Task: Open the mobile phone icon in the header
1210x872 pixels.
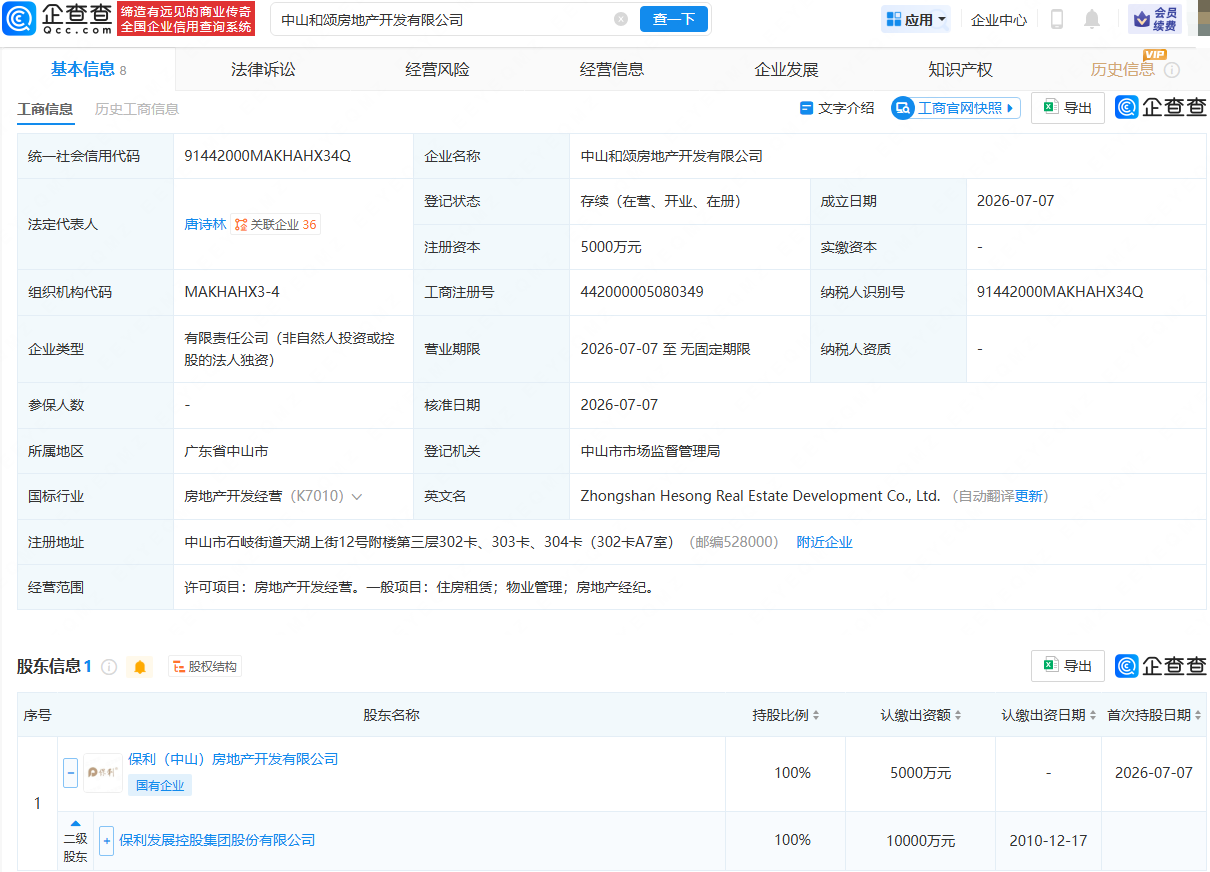Action: 1056,19
